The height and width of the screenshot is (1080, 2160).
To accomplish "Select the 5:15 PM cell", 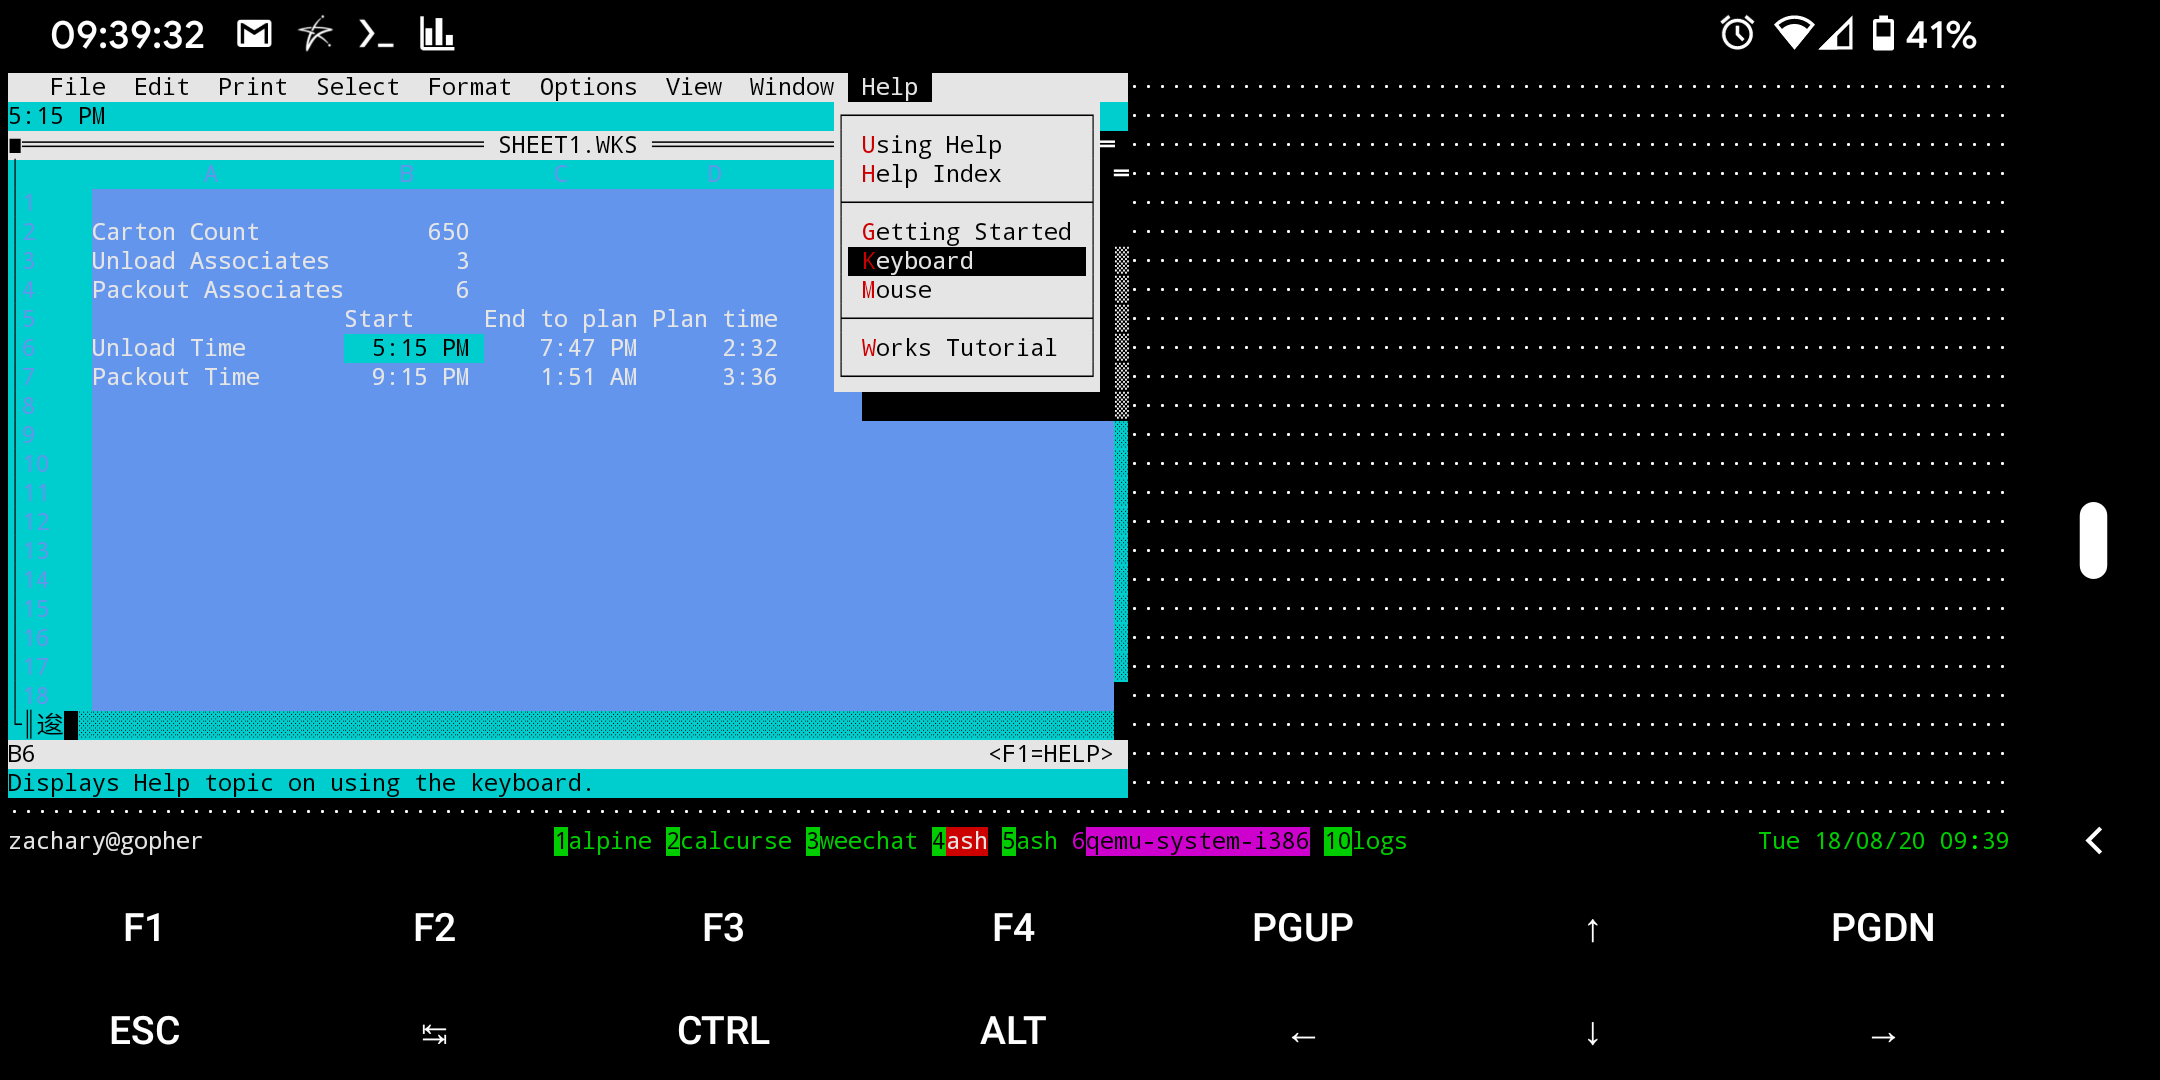I will tap(414, 348).
